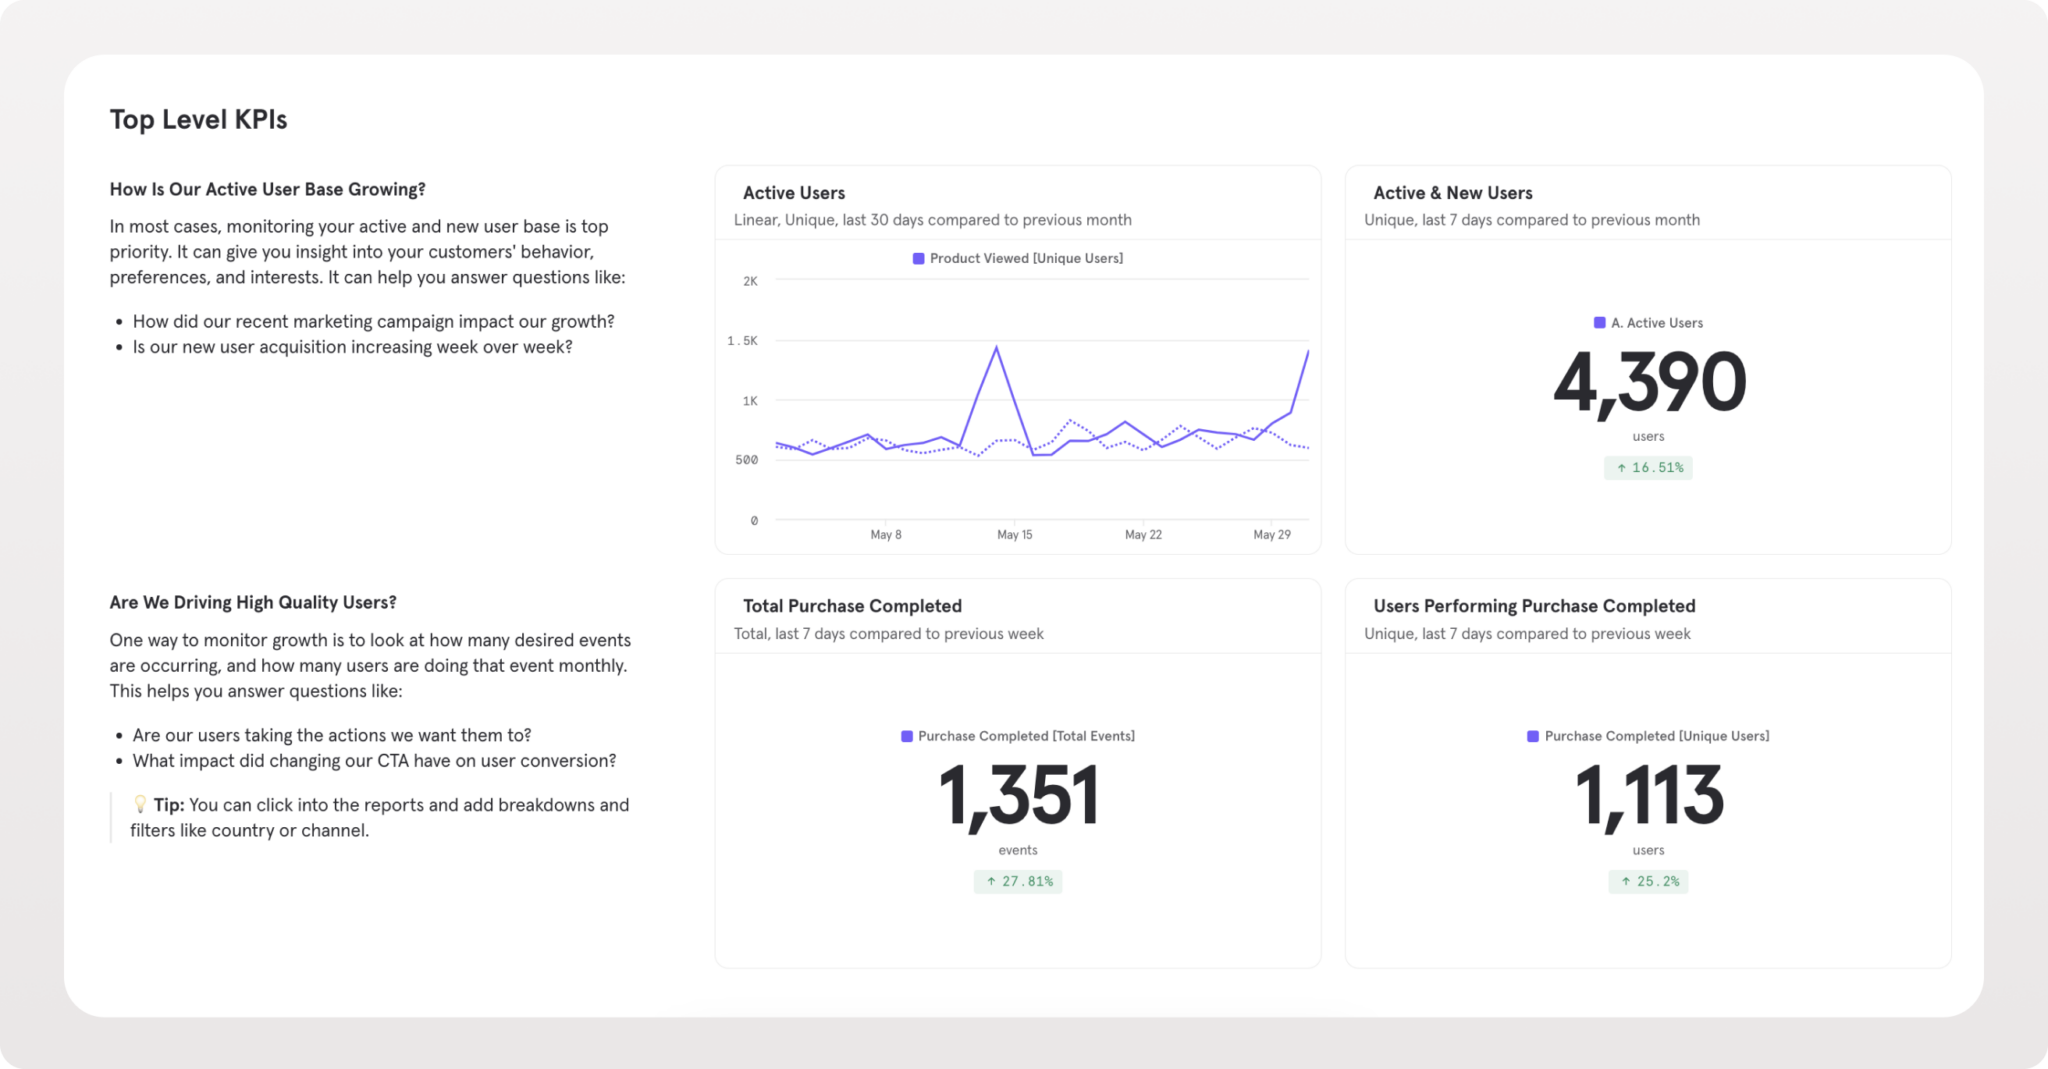Click the 25.2% increase badge
Image resolution: width=2048 pixels, height=1069 pixels.
tap(1648, 882)
